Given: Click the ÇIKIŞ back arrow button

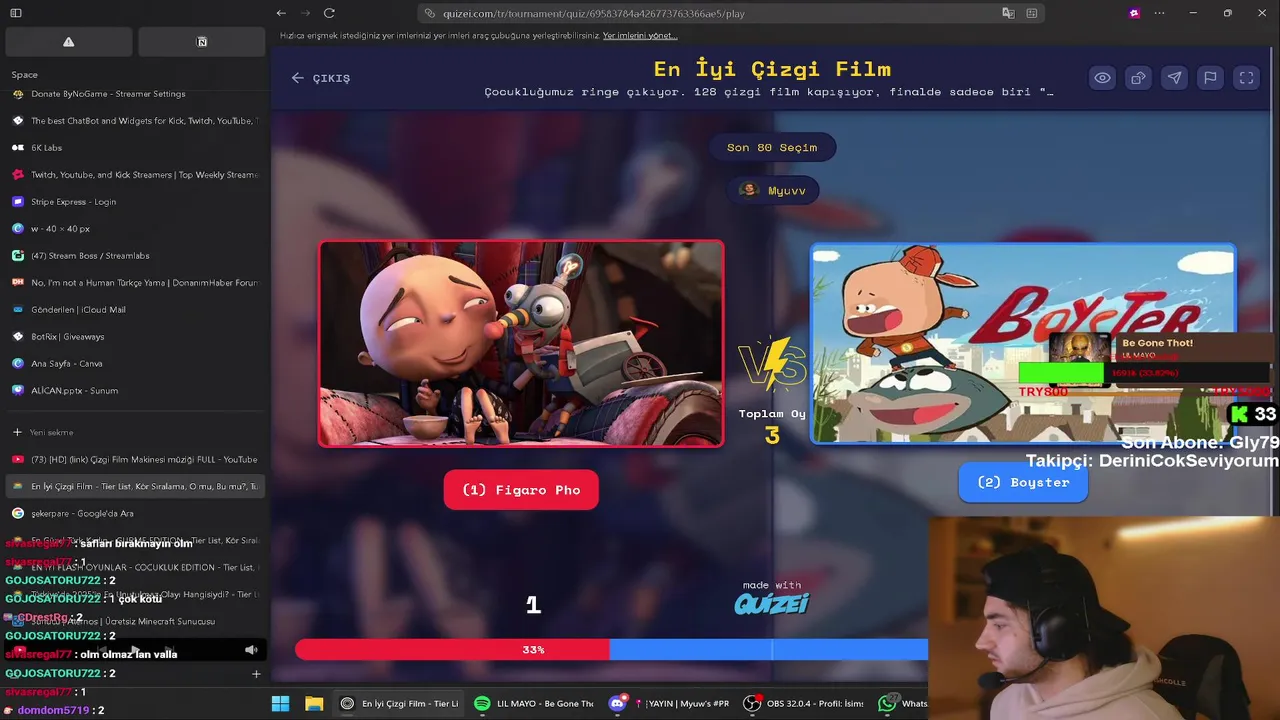Looking at the screenshot, I should coord(321,78).
